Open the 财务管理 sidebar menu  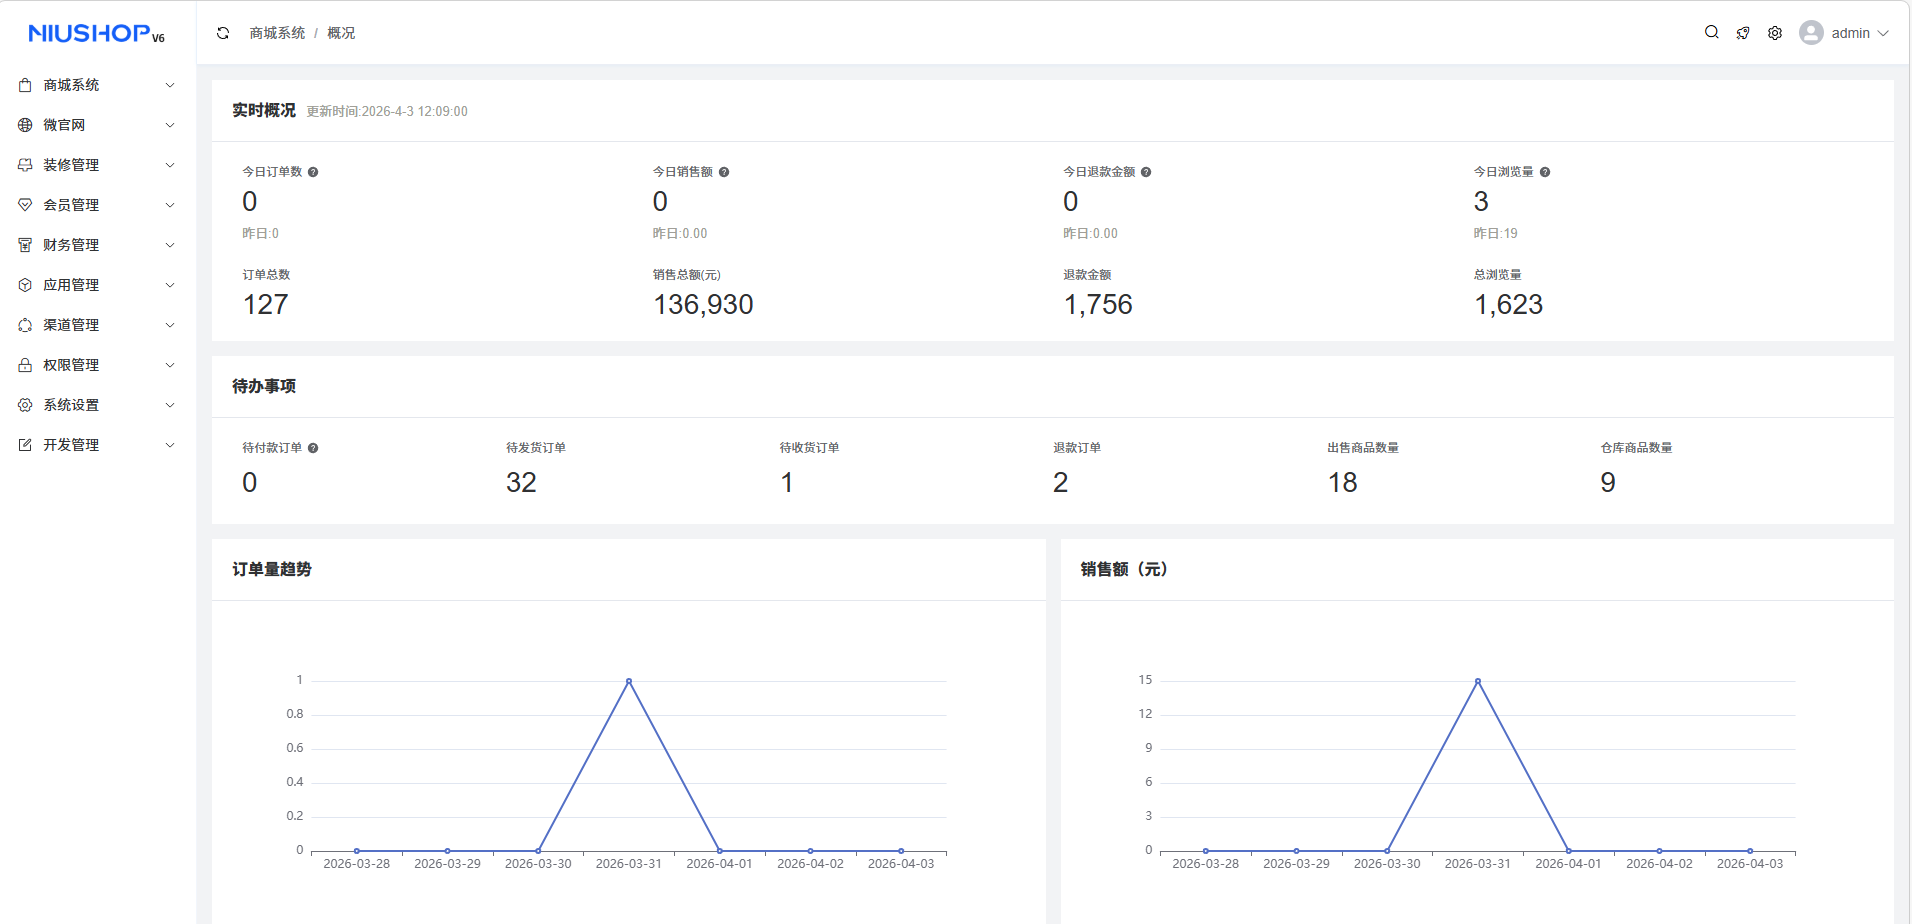coord(71,245)
